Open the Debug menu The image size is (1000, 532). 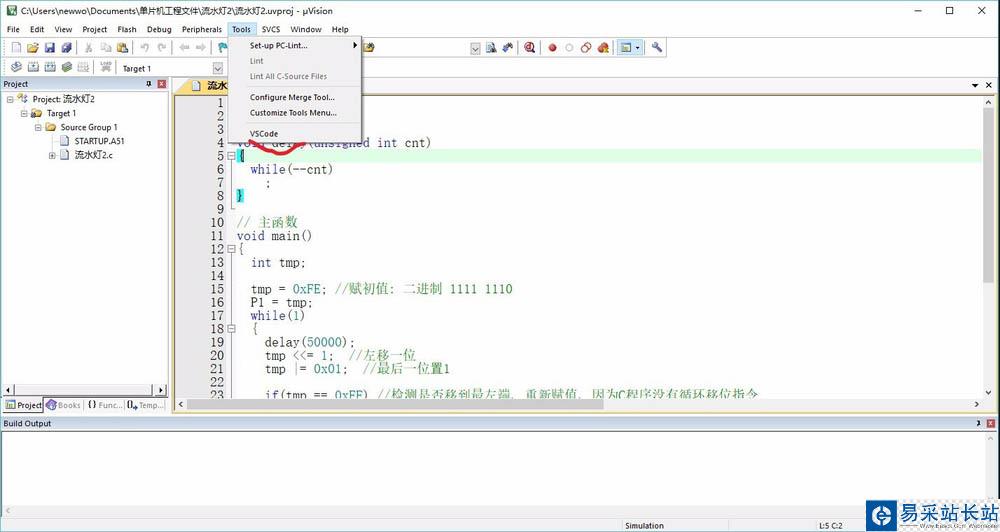pyautogui.click(x=159, y=29)
